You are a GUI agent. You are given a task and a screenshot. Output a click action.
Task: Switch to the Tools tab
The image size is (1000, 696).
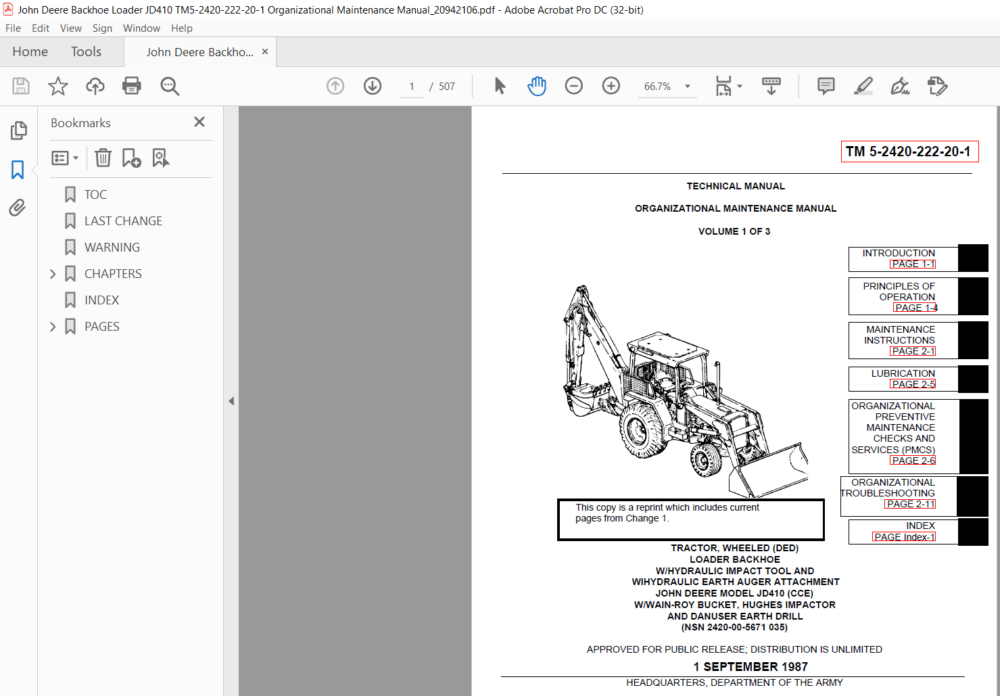[x=86, y=52]
